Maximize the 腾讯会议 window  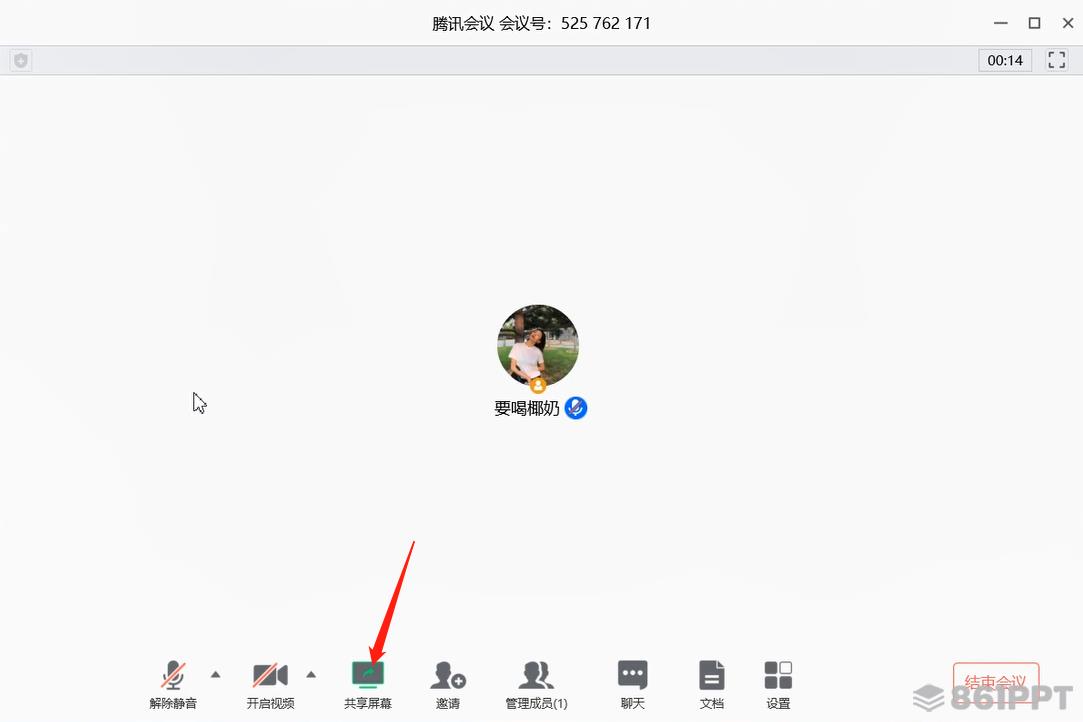pos(1034,23)
